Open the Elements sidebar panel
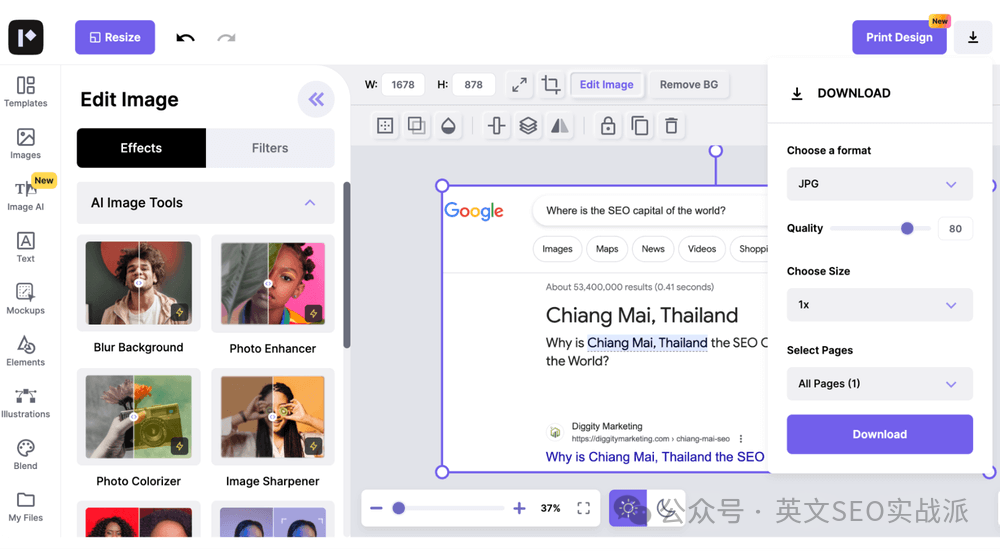 point(26,351)
